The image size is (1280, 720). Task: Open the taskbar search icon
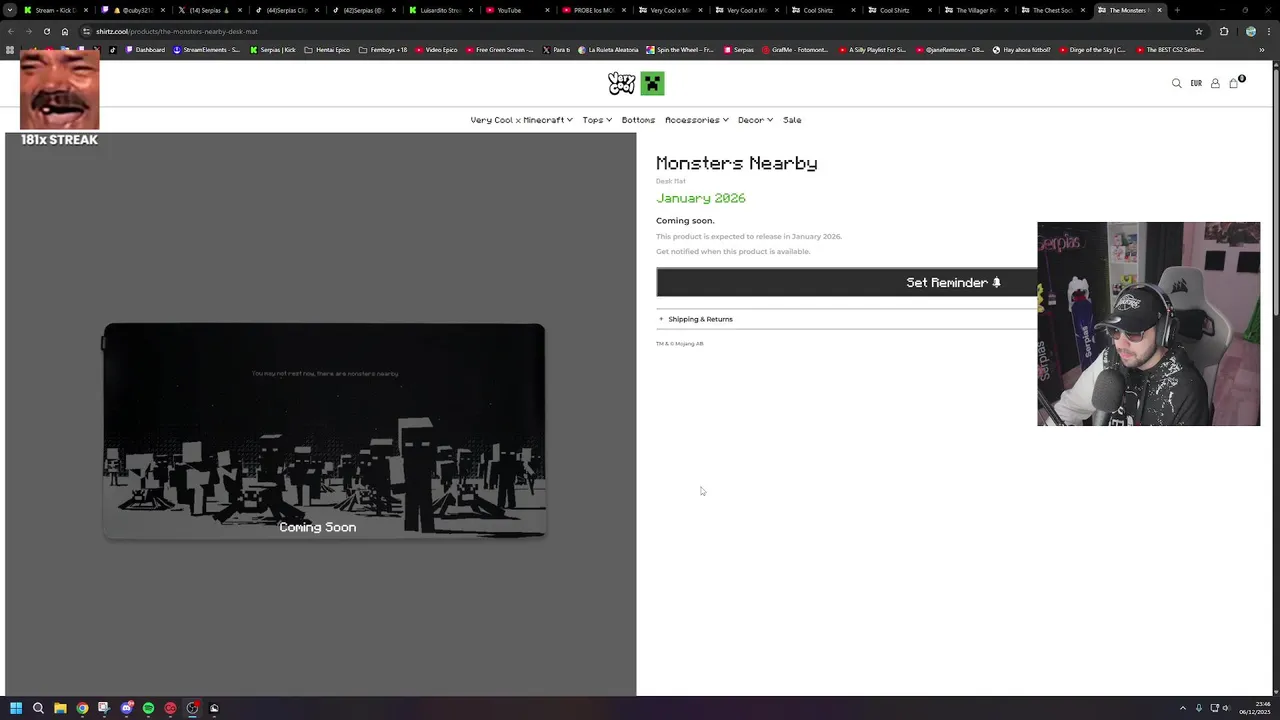[x=38, y=708]
